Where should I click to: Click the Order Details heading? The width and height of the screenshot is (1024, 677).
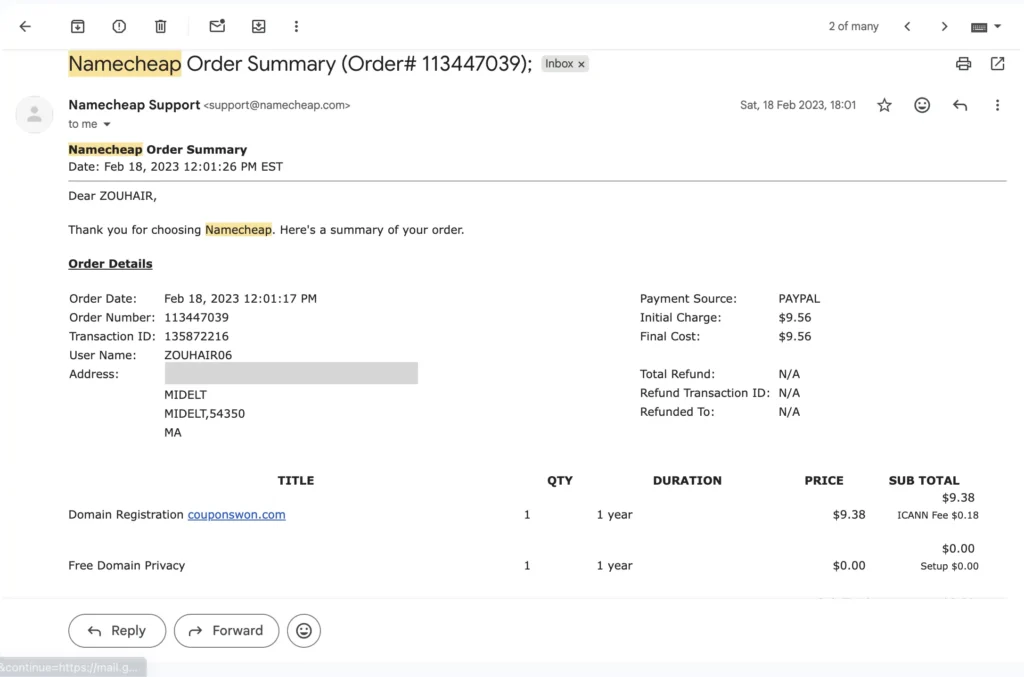coord(110,264)
